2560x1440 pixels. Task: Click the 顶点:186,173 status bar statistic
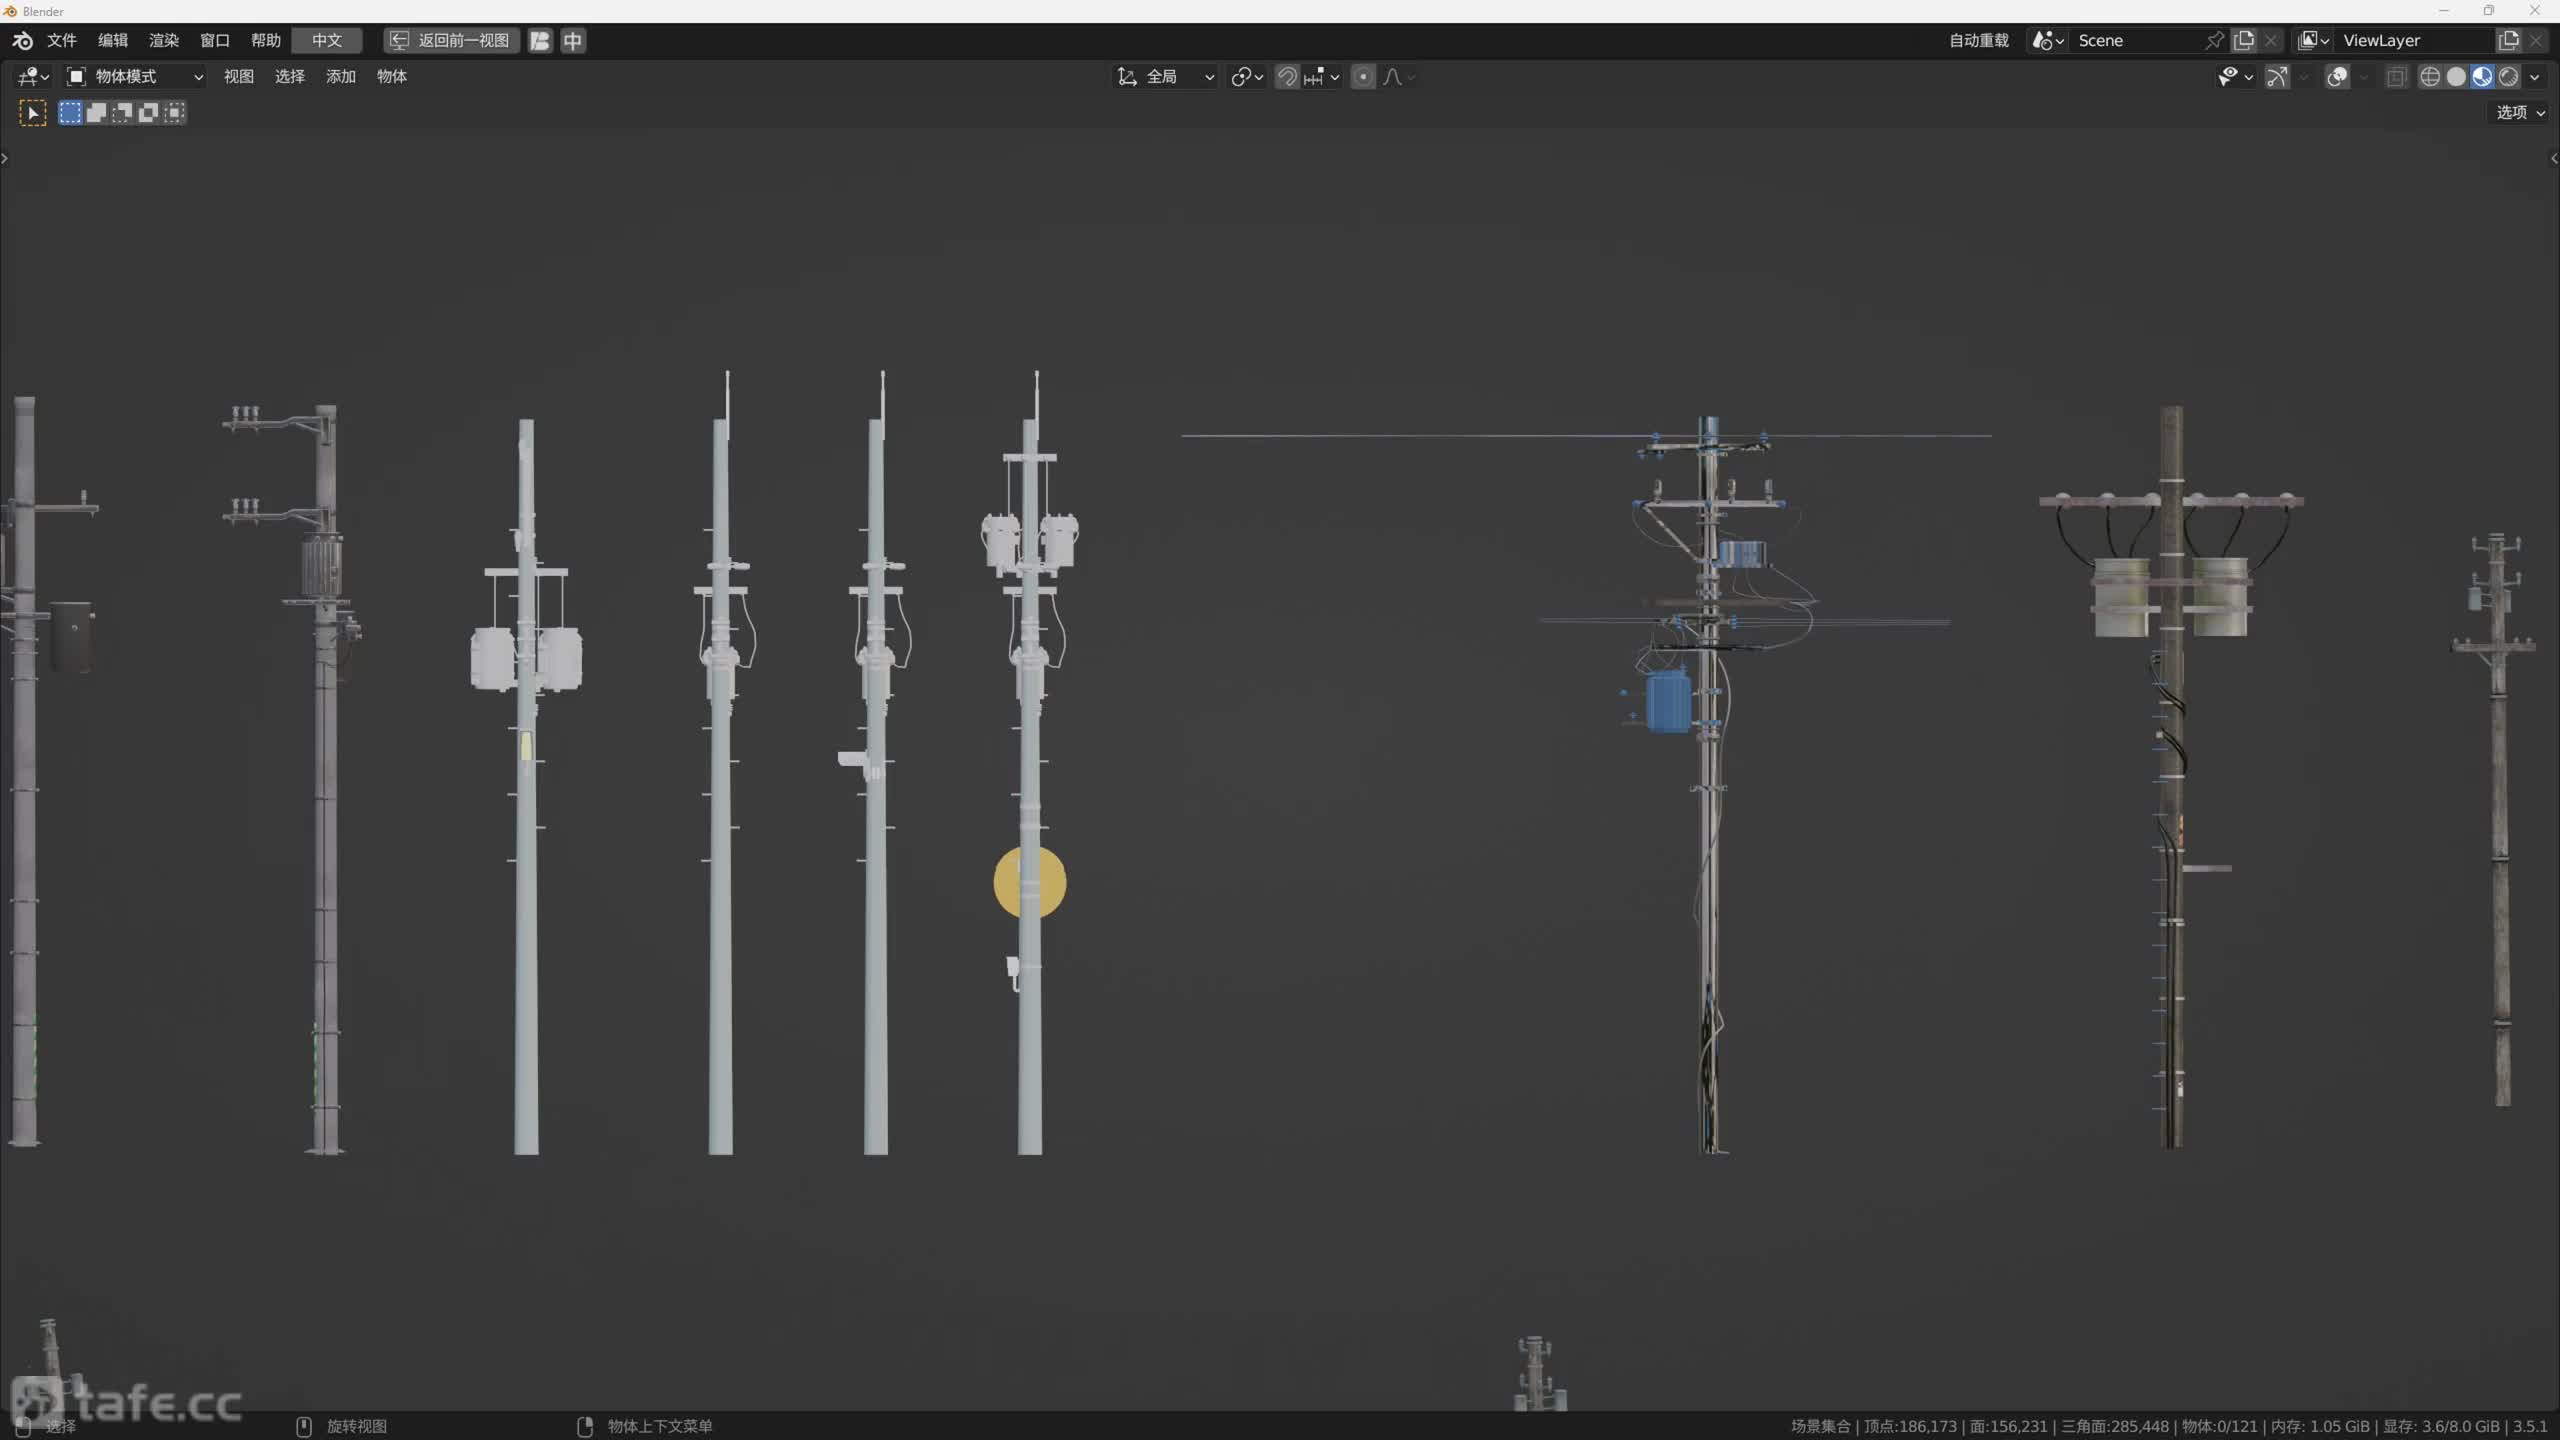pos(1910,1426)
